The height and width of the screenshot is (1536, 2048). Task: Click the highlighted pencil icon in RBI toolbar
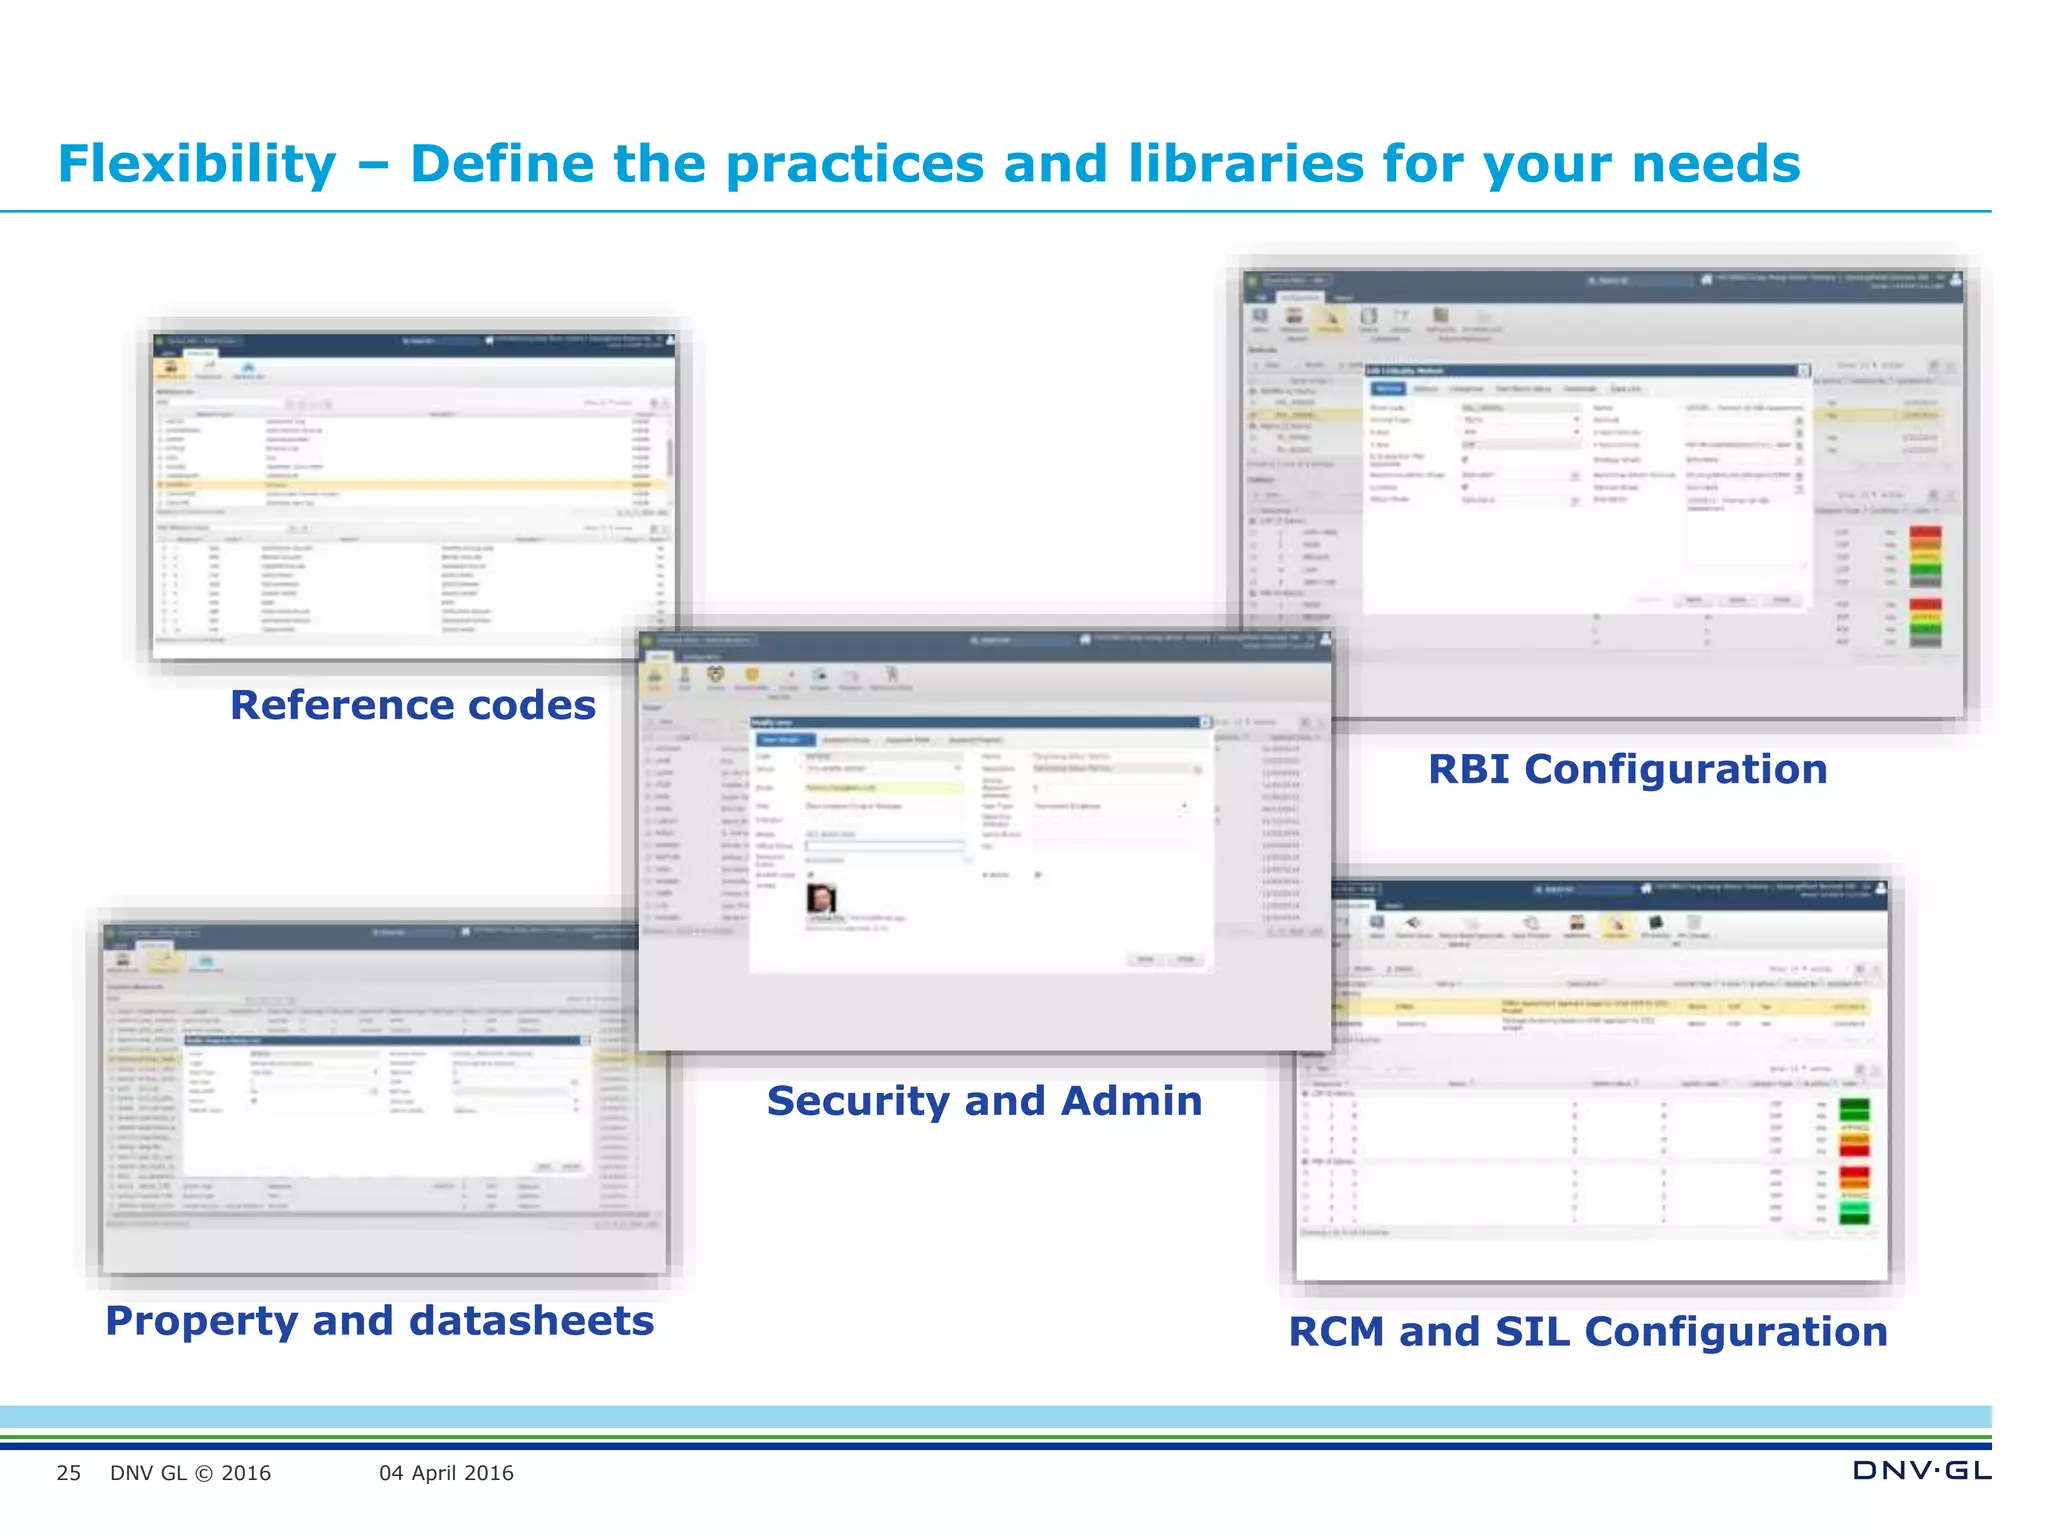click(x=1330, y=319)
